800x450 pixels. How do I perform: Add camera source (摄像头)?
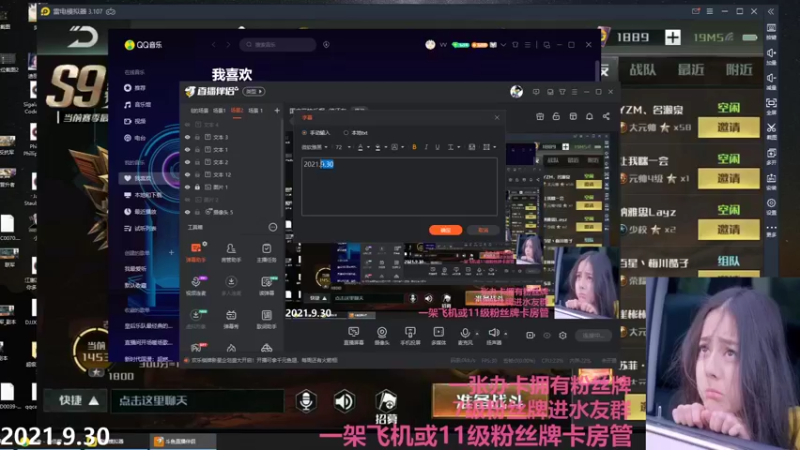(382, 336)
